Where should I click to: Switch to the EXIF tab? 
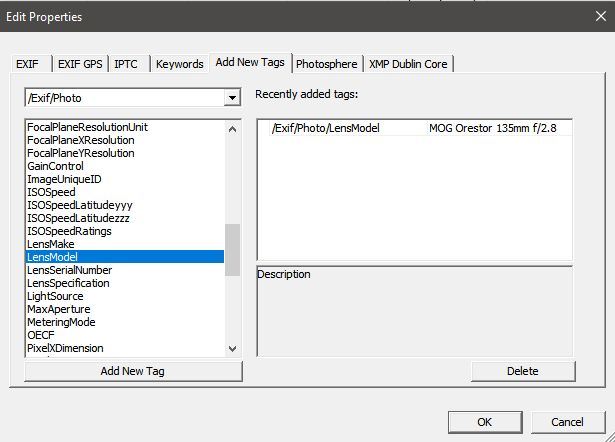click(27, 64)
